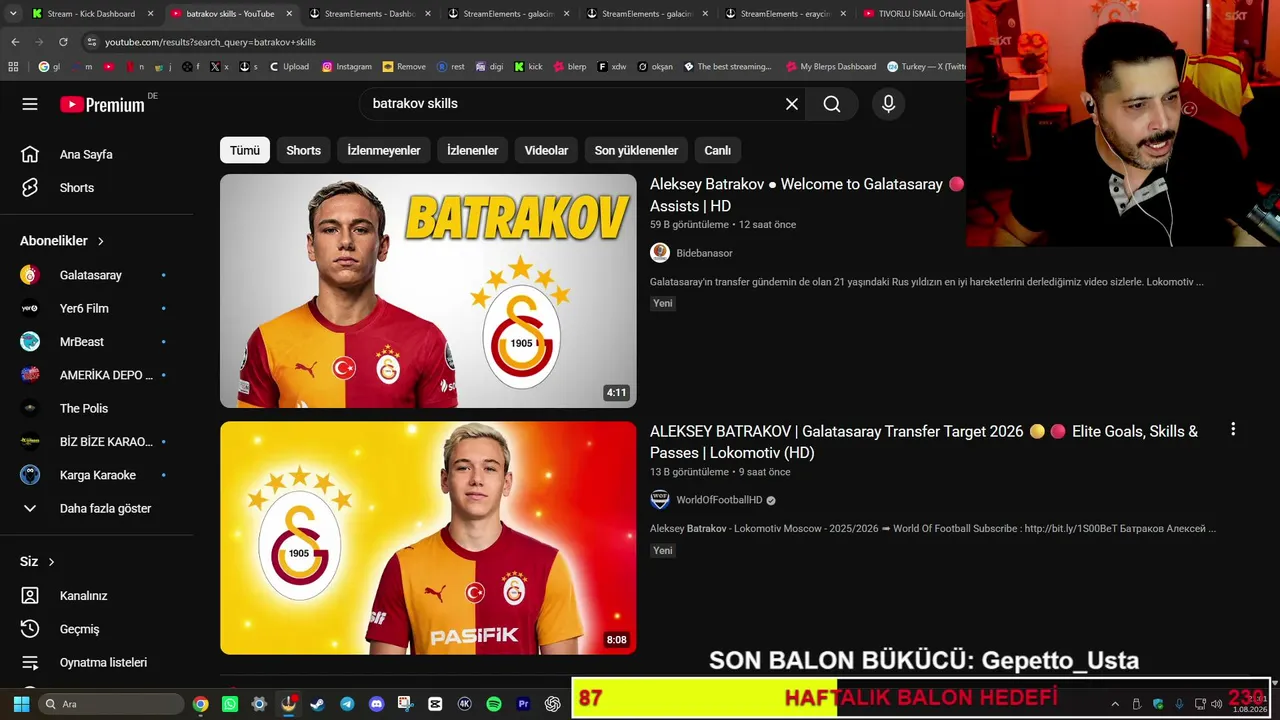The image size is (1280, 720).
Task: Open Karga Karaoke subscription channel
Action: (96, 475)
